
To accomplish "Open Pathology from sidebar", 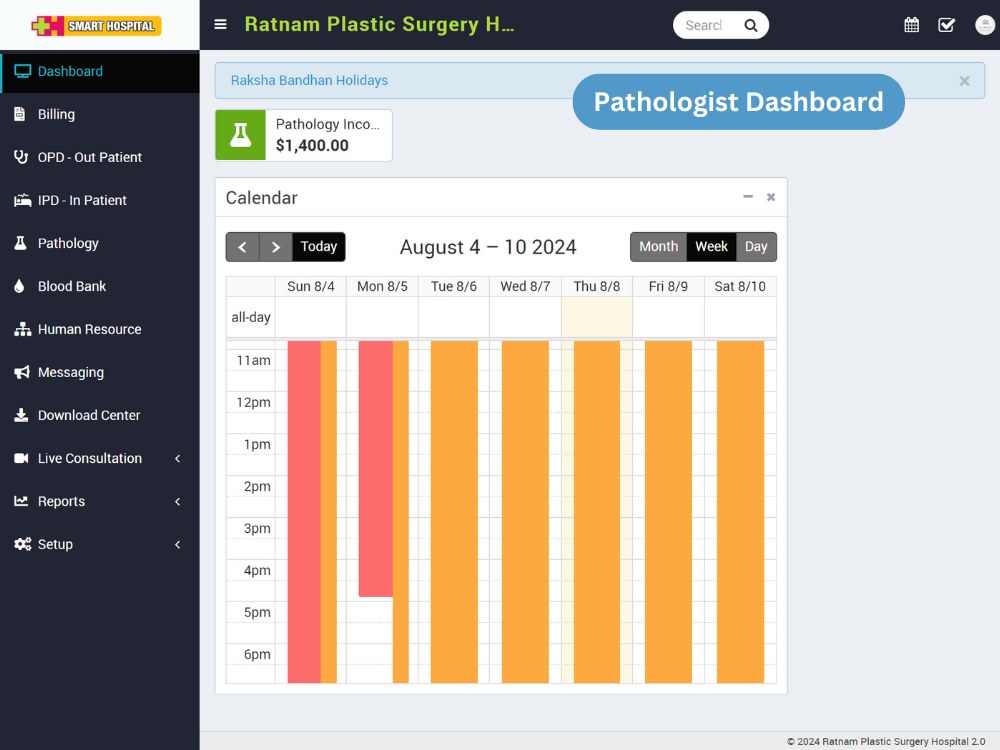I will (x=99, y=243).
